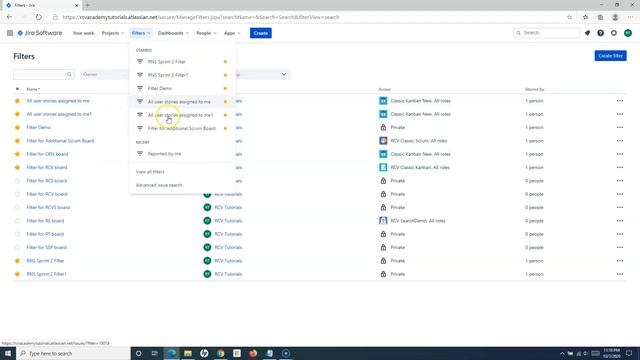Screen dimensions: 640x360
Task: Click owner avatar in Filter for RCVS board row
Action: (207, 207)
